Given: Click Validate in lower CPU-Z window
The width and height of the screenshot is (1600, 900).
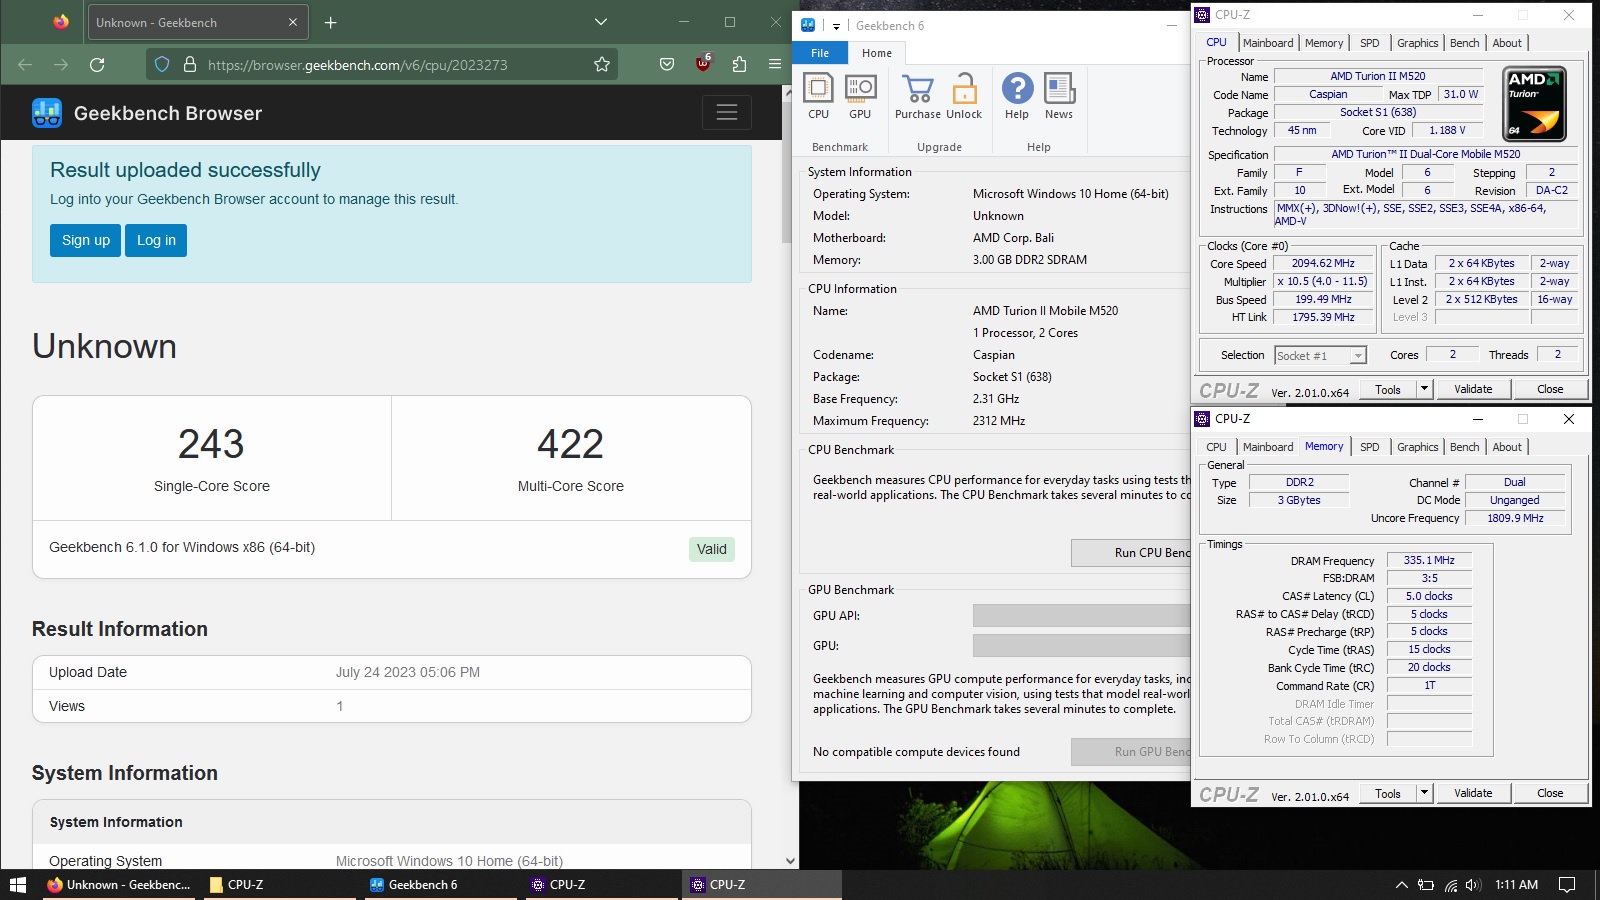Looking at the screenshot, I should (x=1473, y=793).
